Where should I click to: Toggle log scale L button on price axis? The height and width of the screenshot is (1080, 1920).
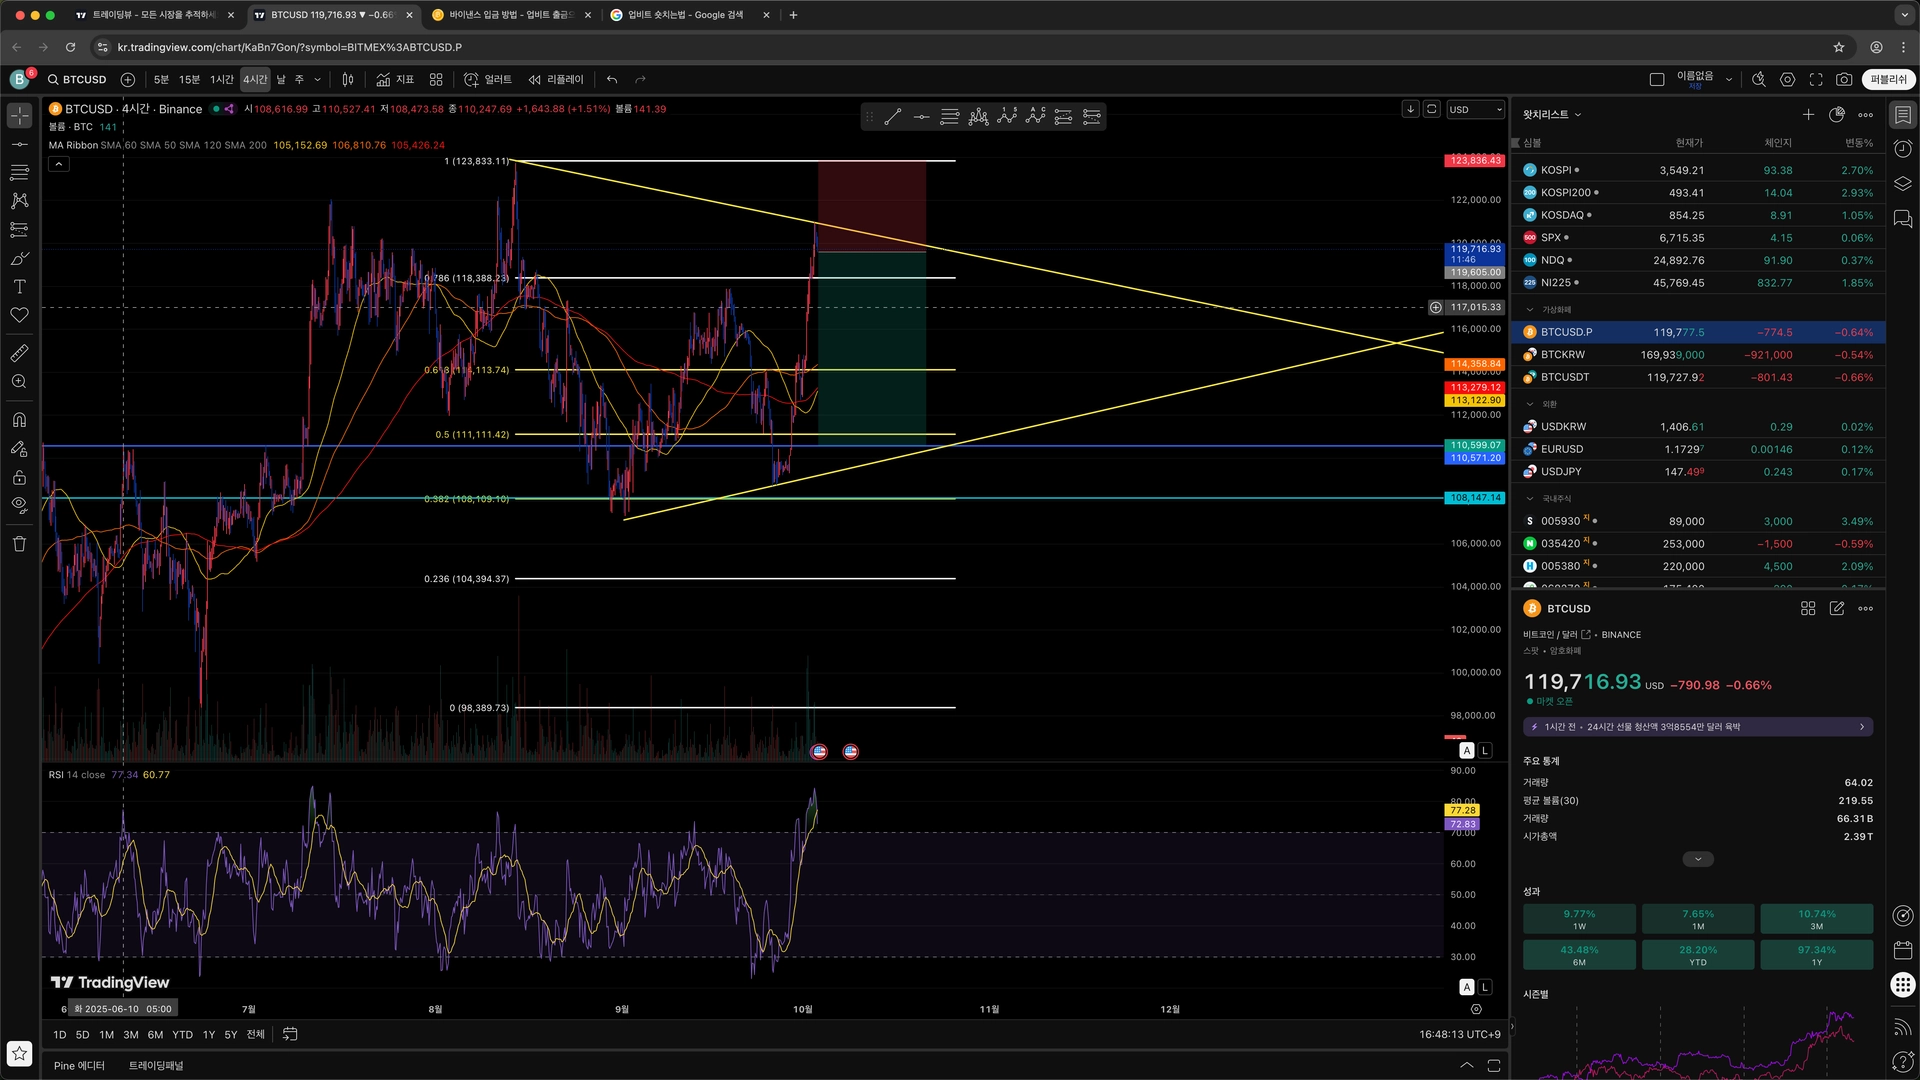(1485, 750)
